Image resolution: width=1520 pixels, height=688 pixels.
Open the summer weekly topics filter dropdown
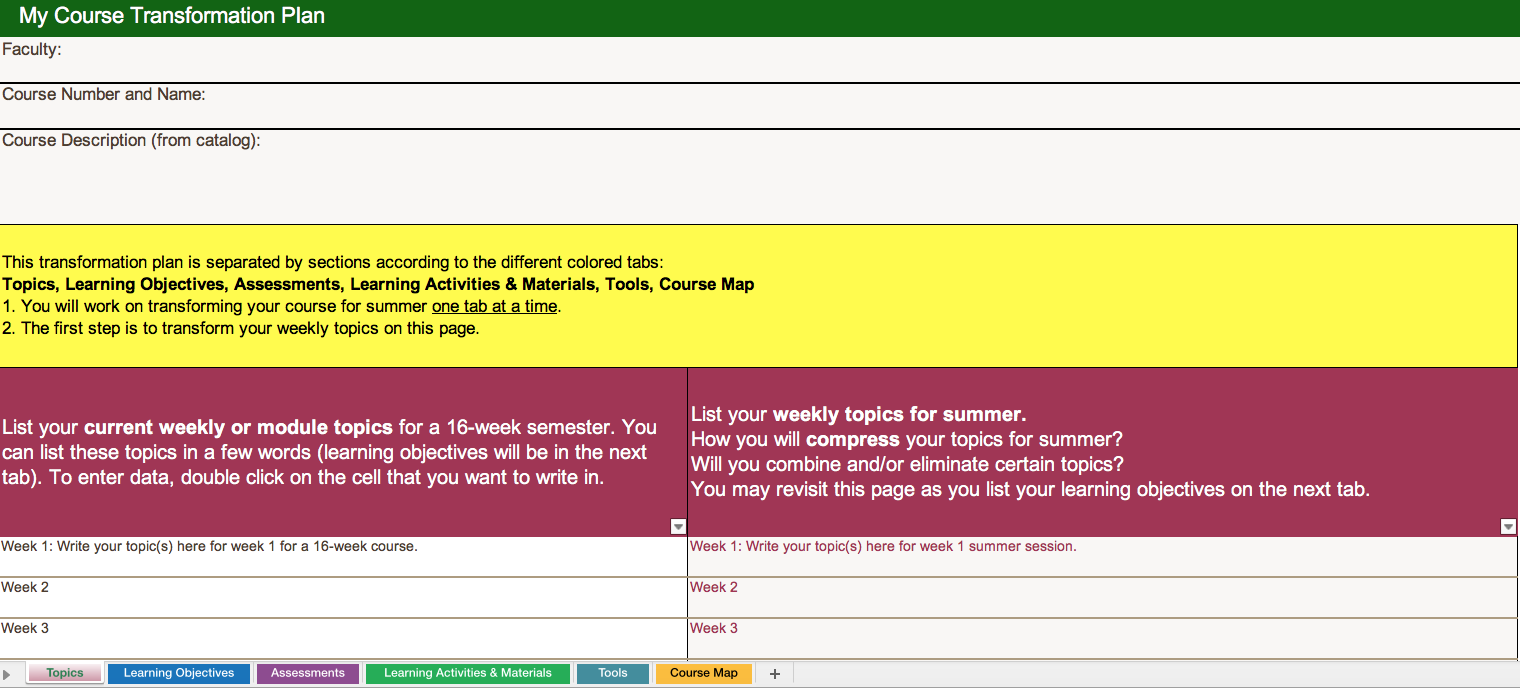click(1508, 527)
